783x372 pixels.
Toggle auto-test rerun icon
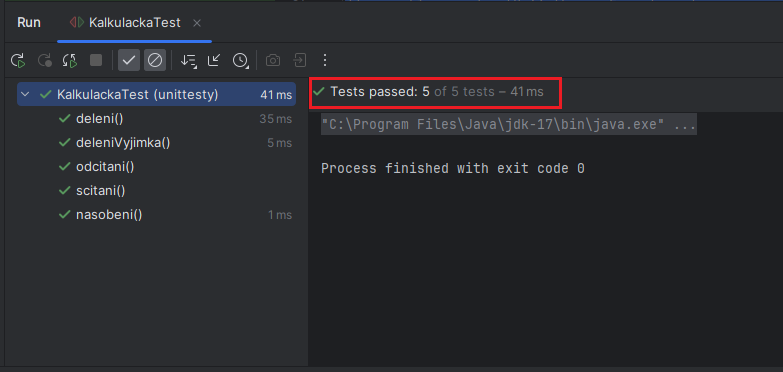(x=70, y=61)
